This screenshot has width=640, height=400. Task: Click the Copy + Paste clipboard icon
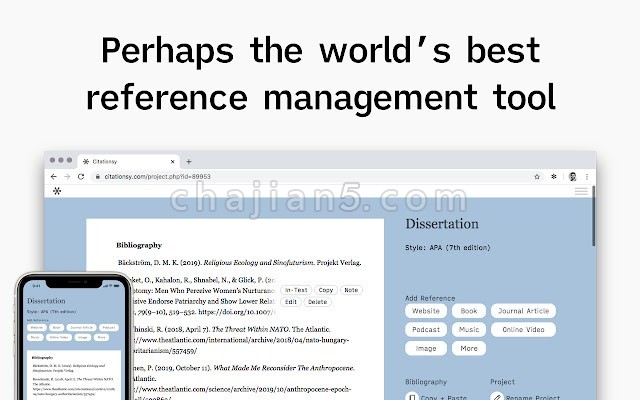pyautogui.click(x=412, y=397)
